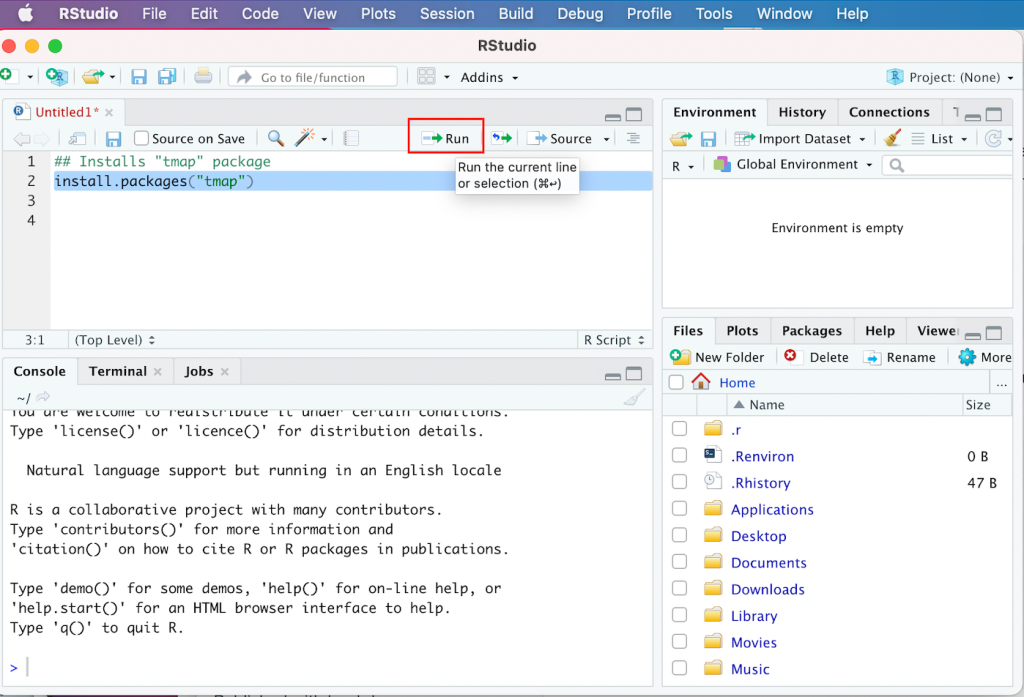Toggle the Source on Save checkbox

141,138
